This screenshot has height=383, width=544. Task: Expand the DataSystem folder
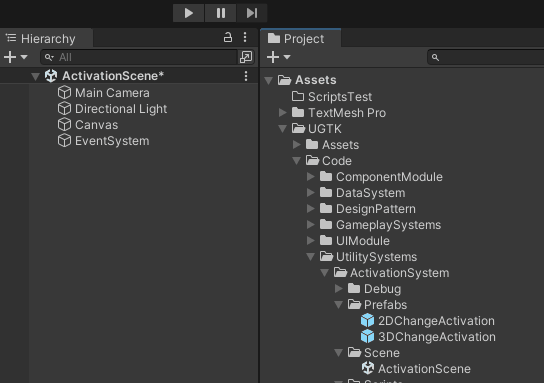click(x=311, y=193)
